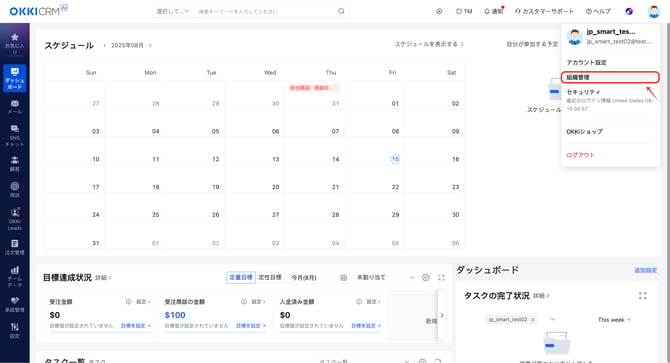The height and width of the screenshot is (363, 670).
Task: Click jp_smart_tes... profile header in the menu
Action: coord(610,37)
